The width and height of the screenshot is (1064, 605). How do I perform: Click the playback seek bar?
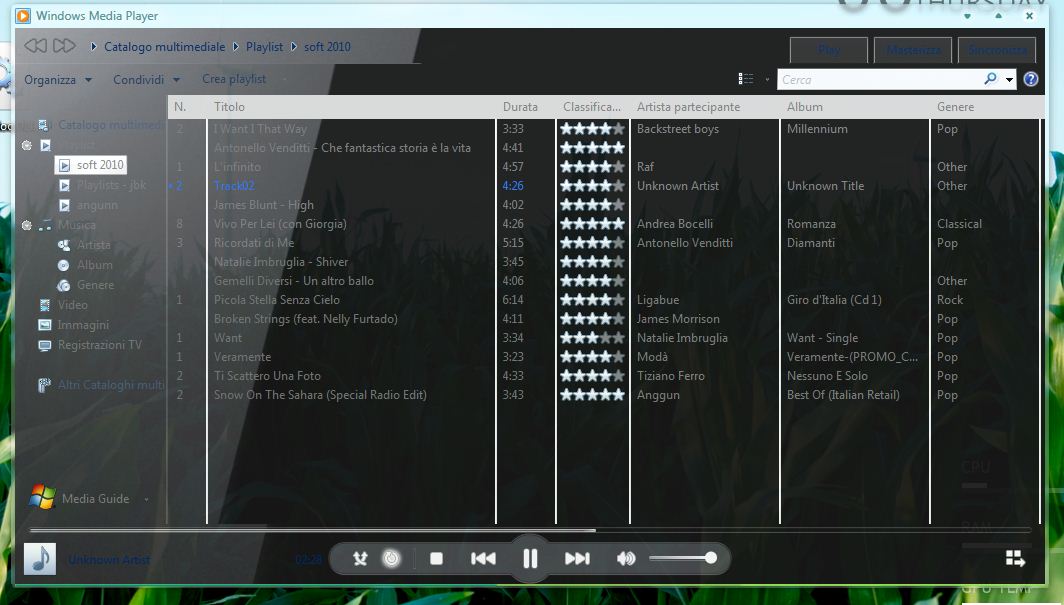pyautogui.click(x=530, y=530)
